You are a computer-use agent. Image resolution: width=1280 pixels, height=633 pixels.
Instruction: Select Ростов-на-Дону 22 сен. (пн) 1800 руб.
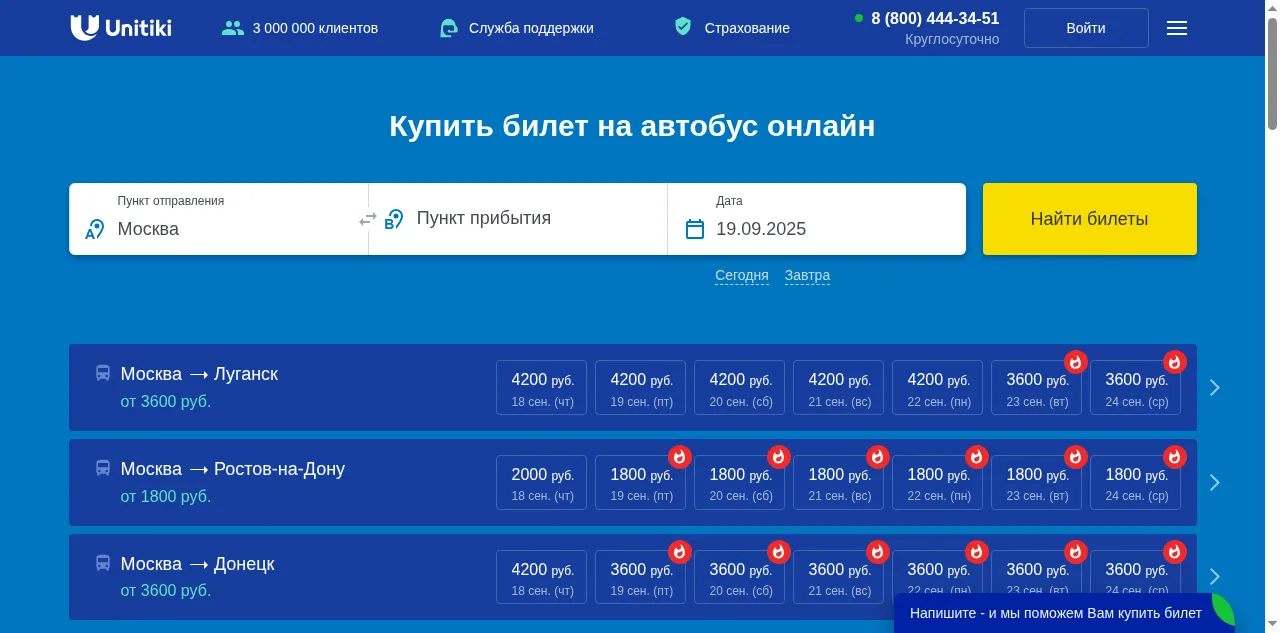click(x=938, y=482)
